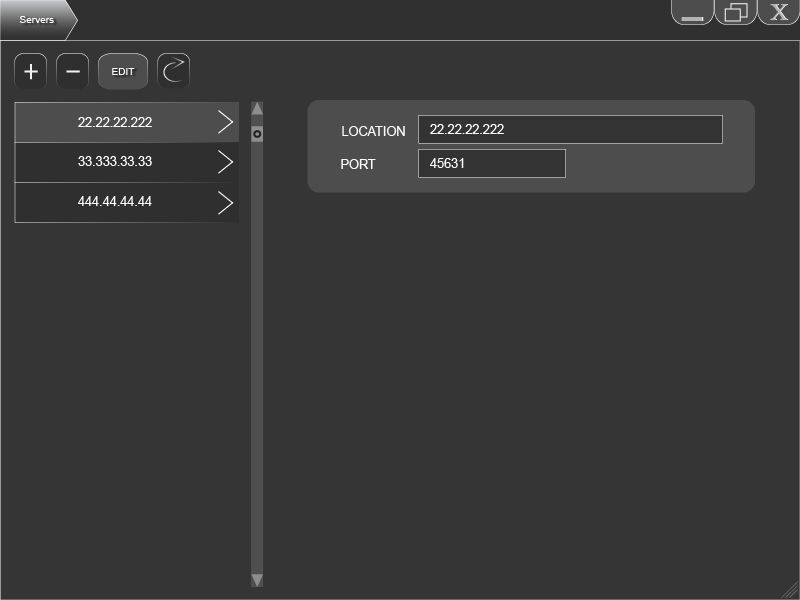Click the plus icon to add server
Viewport: 800px width, 600px height.
coord(31,71)
